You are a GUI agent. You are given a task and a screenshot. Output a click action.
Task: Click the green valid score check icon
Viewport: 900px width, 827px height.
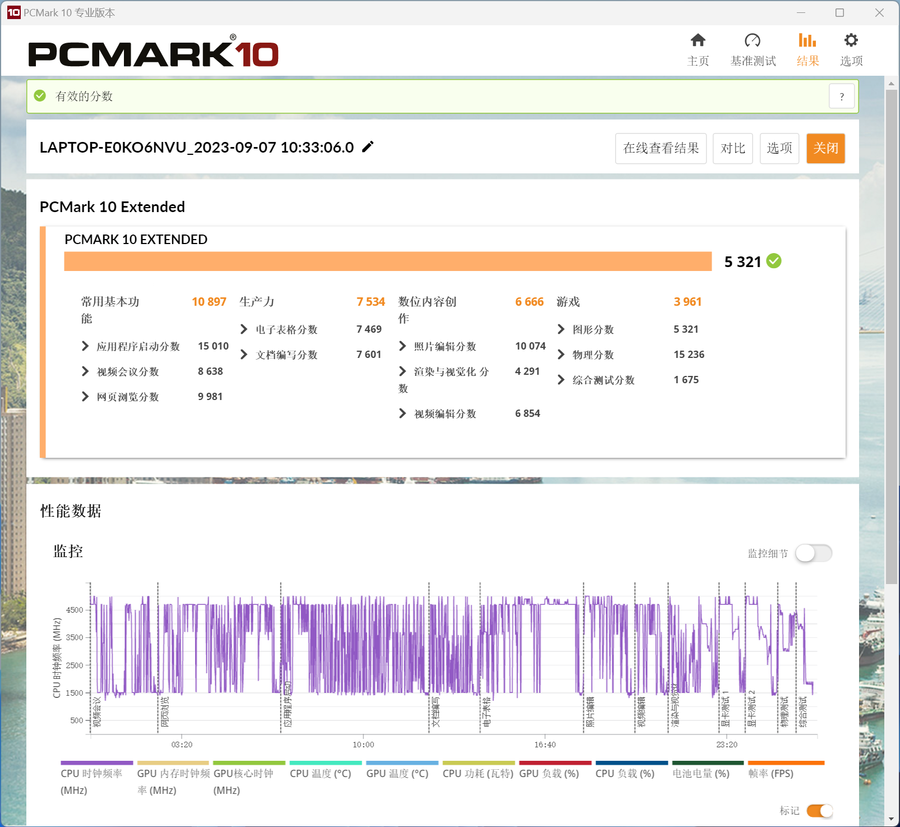click(x=40, y=96)
